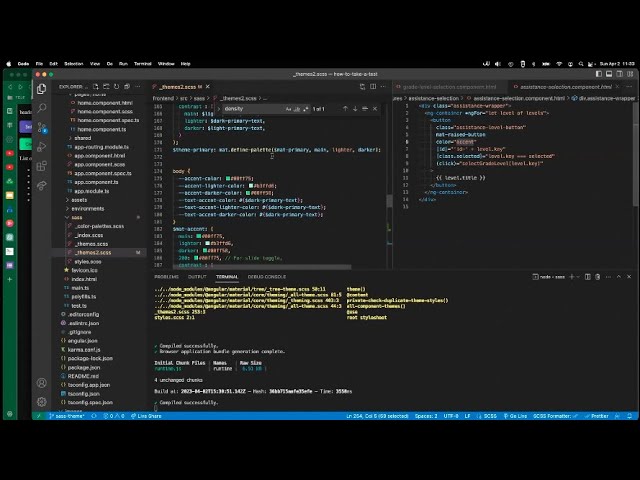Expand the environments folder
The width and height of the screenshot is (640, 480).
coord(99,209)
